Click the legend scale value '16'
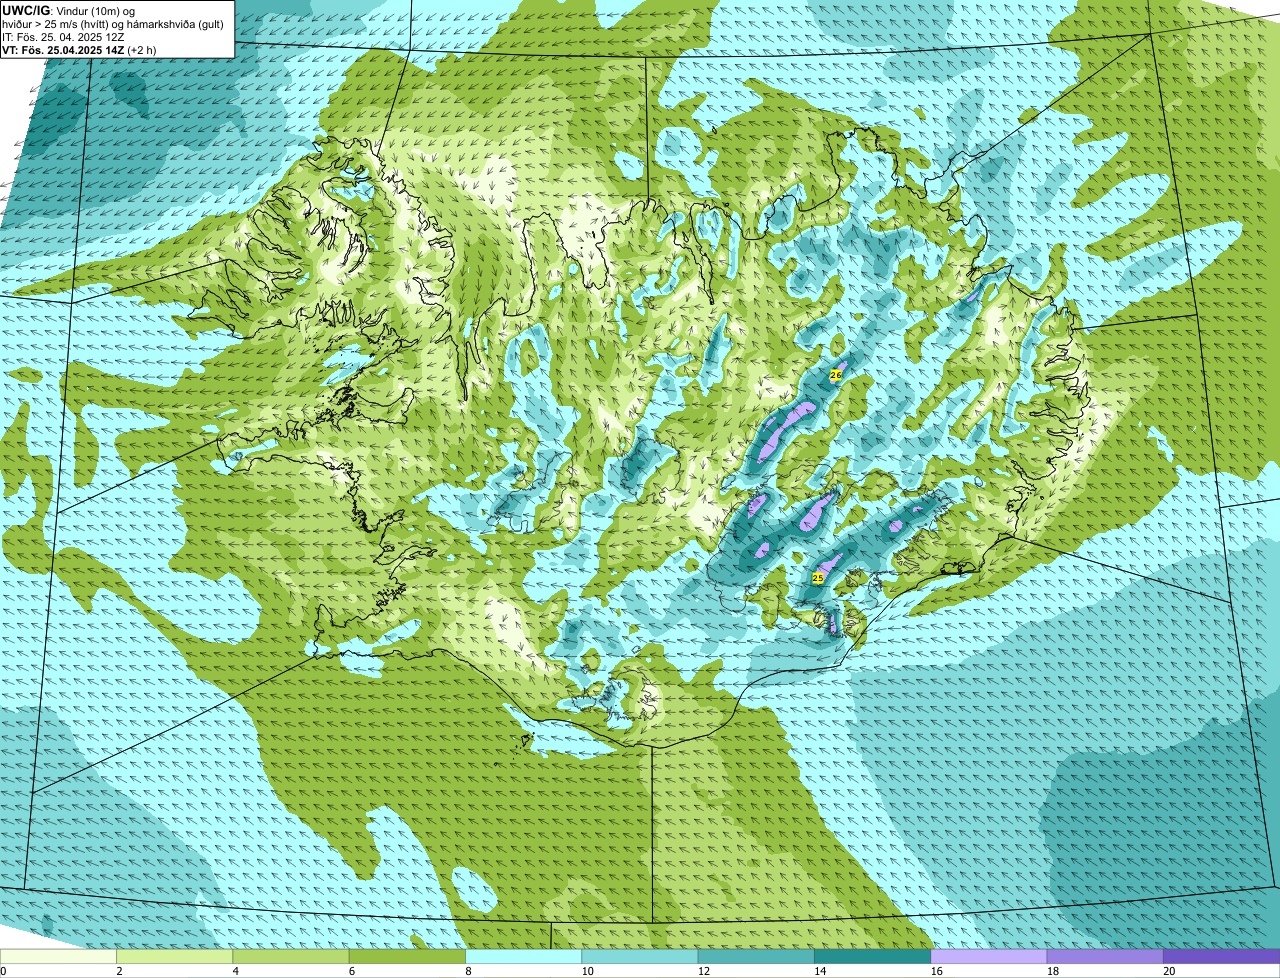 (936, 971)
